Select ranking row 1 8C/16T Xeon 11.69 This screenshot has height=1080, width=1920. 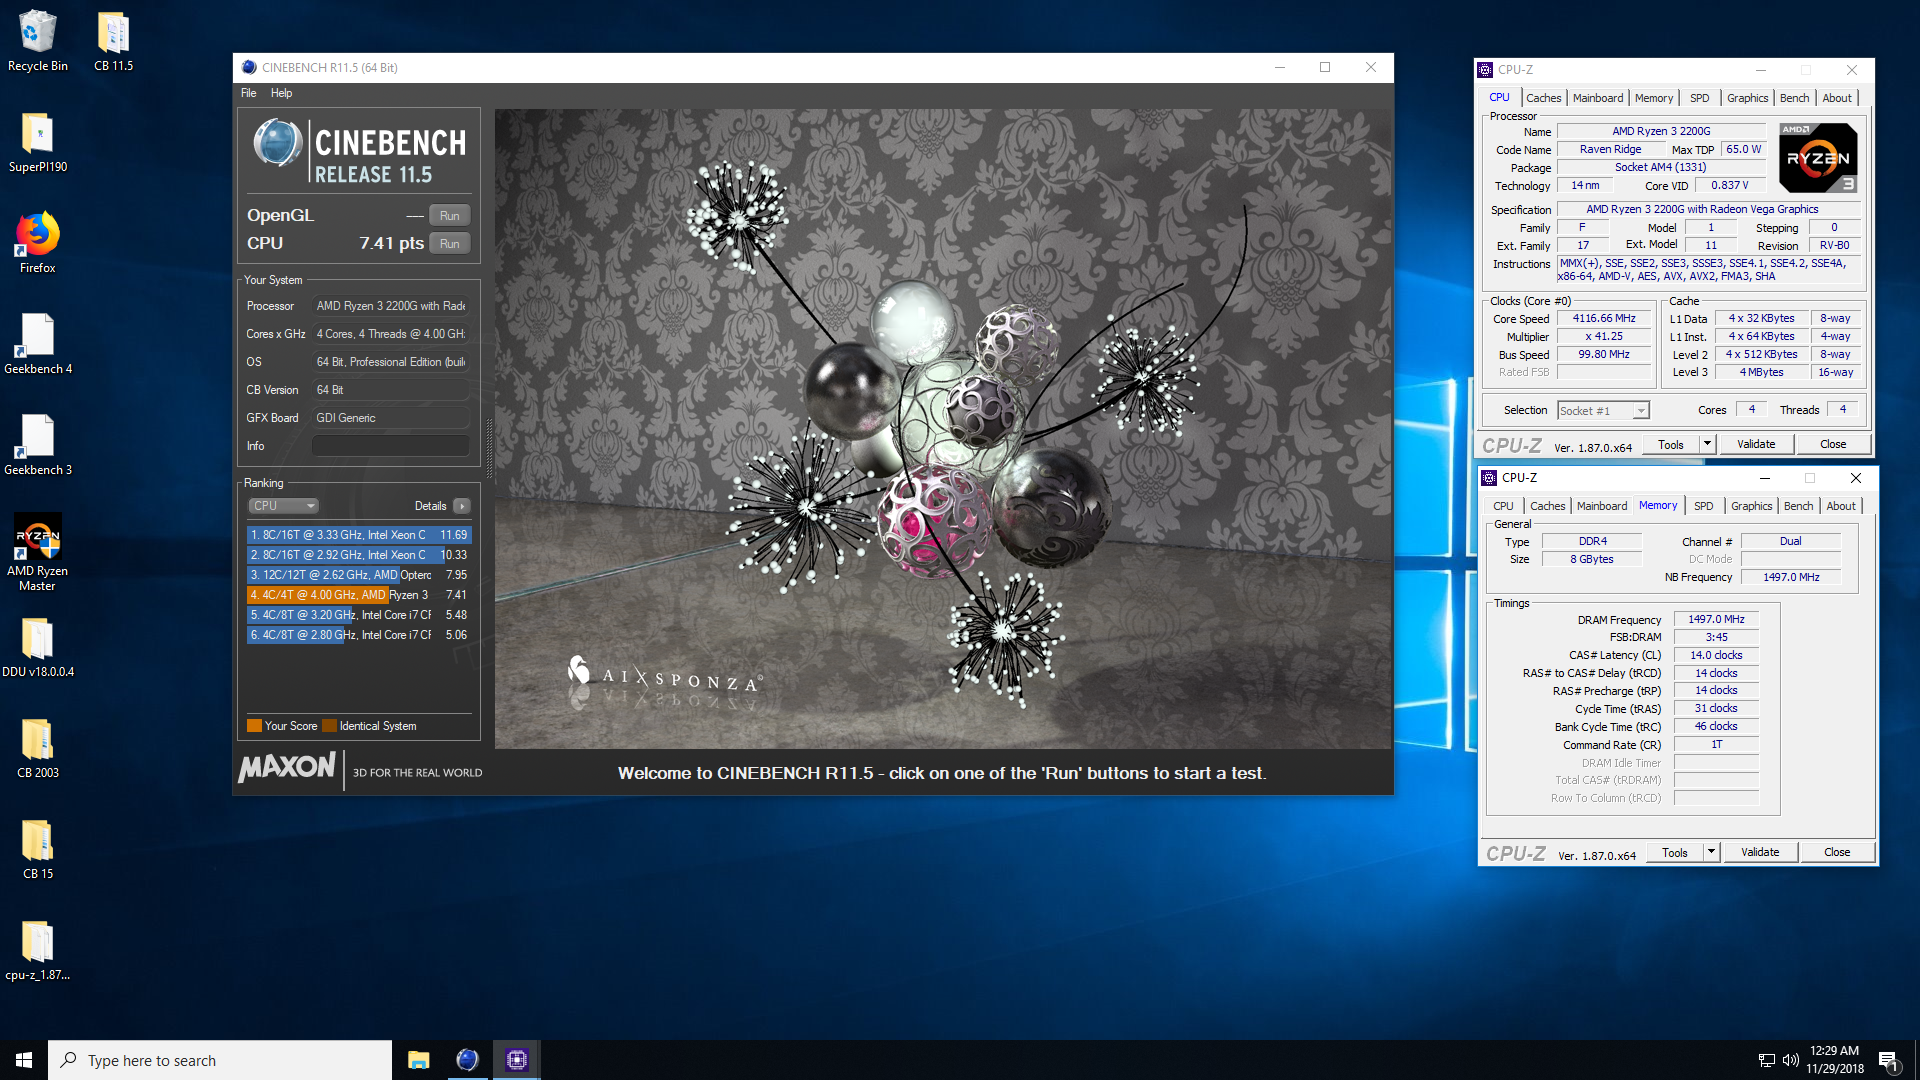click(x=359, y=535)
